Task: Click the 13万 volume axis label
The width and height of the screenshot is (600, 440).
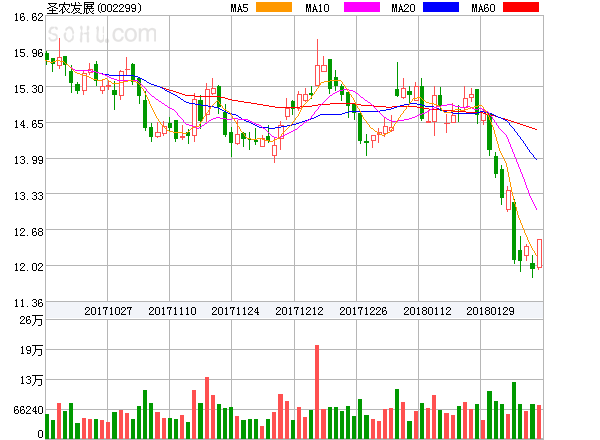Action: tap(31, 380)
